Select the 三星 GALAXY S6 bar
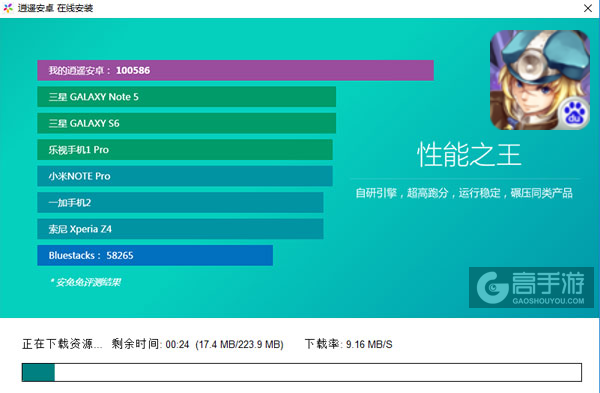 (x=186, y=123)
